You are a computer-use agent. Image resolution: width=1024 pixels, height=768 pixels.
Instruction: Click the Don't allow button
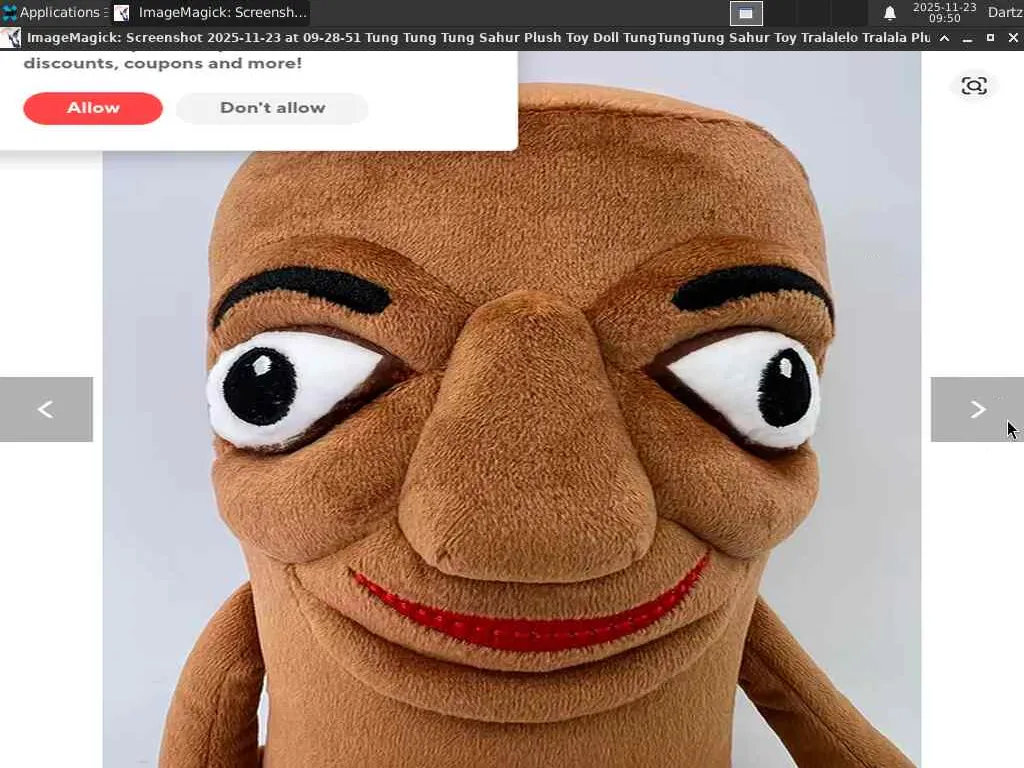click(x=272, y=108)
